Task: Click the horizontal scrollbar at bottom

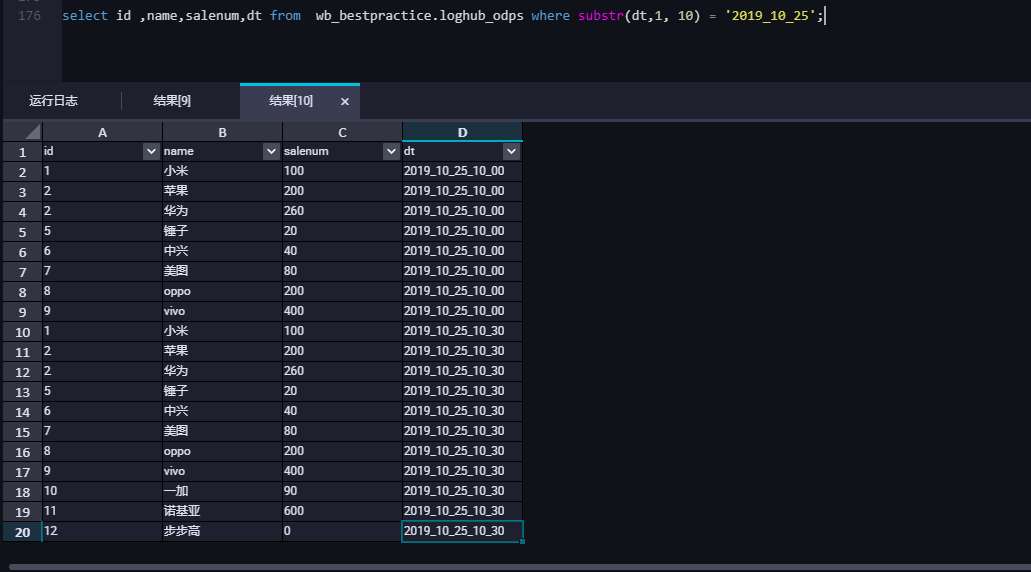Action: (x=519, y=567)
